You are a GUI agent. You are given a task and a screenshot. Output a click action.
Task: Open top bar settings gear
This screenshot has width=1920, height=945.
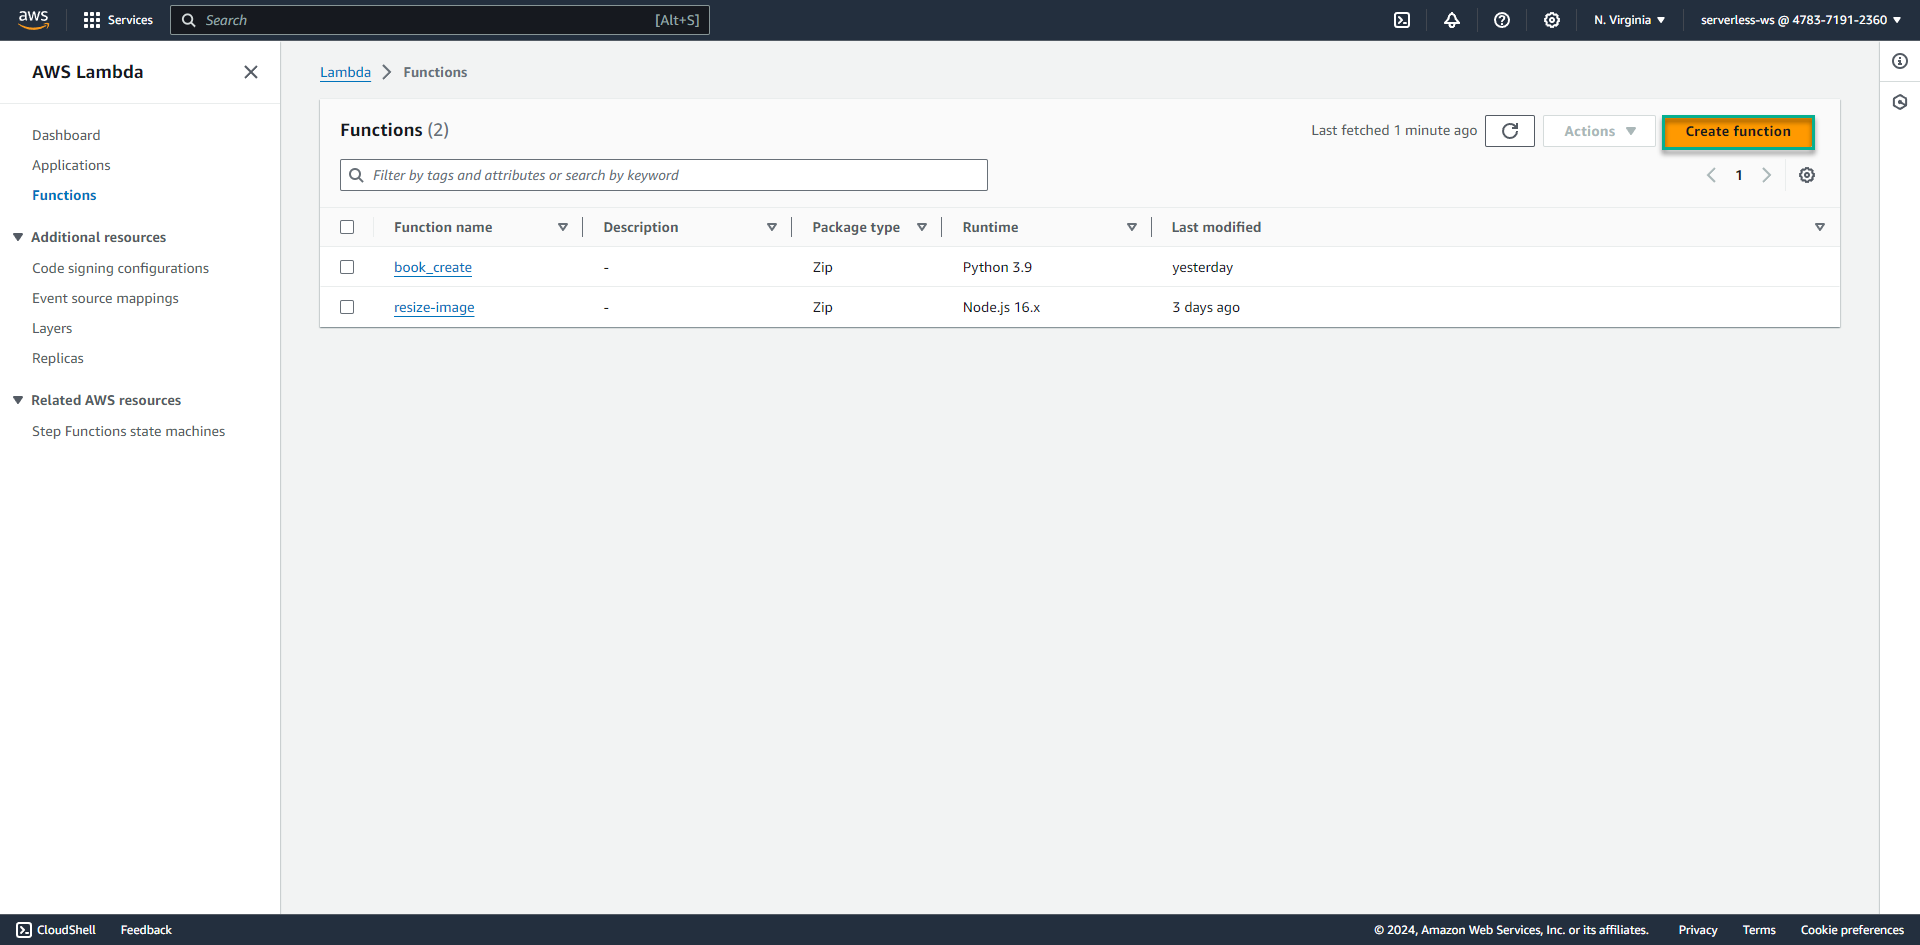[x=1552, y=20]
